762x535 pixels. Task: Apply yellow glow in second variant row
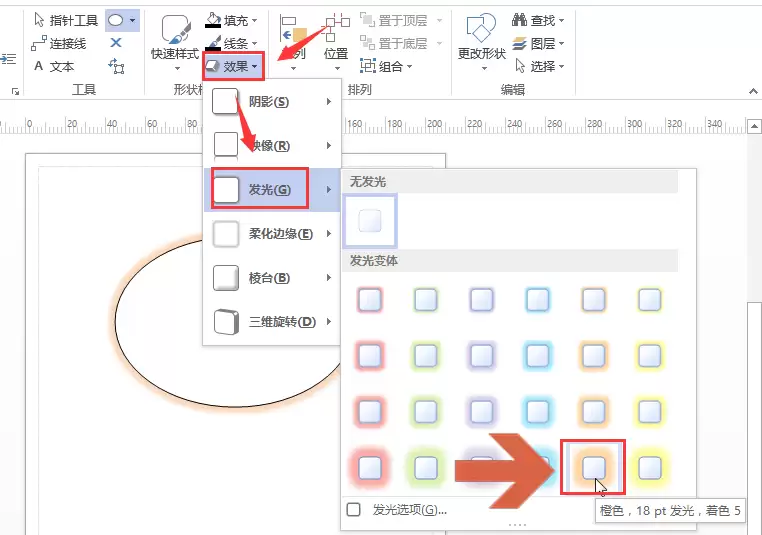pos(649,355)
